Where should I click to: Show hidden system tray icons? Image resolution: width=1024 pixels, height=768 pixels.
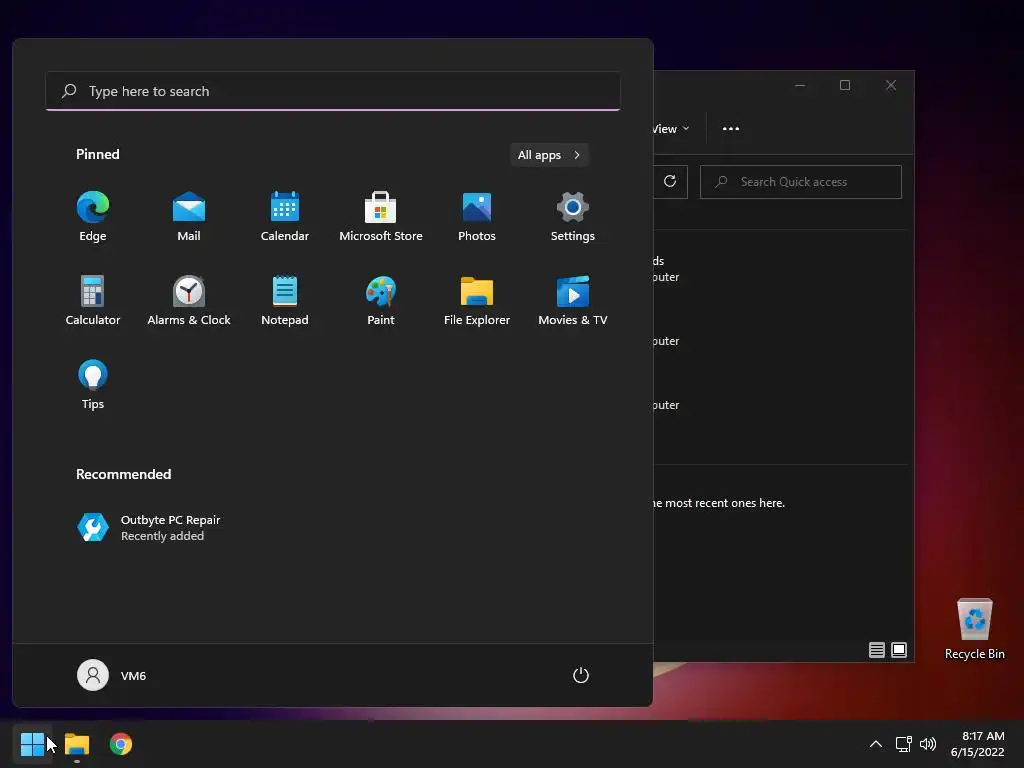876,744
